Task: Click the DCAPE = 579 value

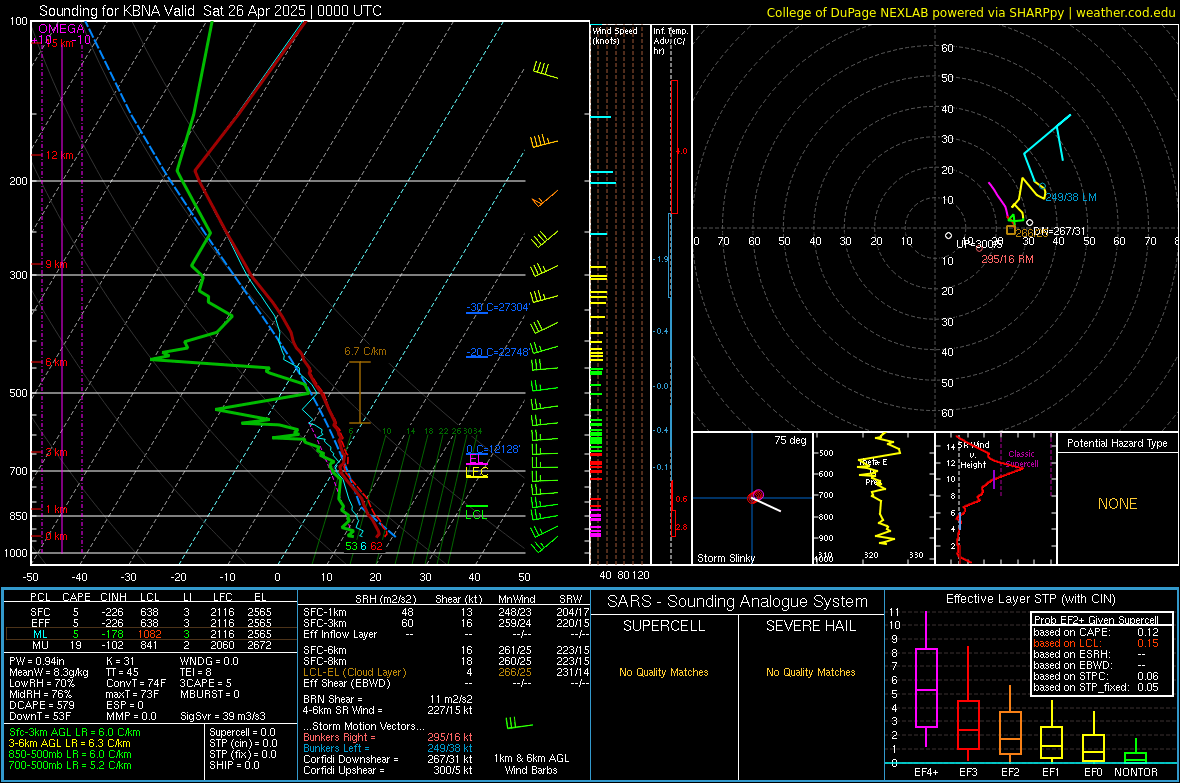Action: pyautogui.click(x=42, y=705)
